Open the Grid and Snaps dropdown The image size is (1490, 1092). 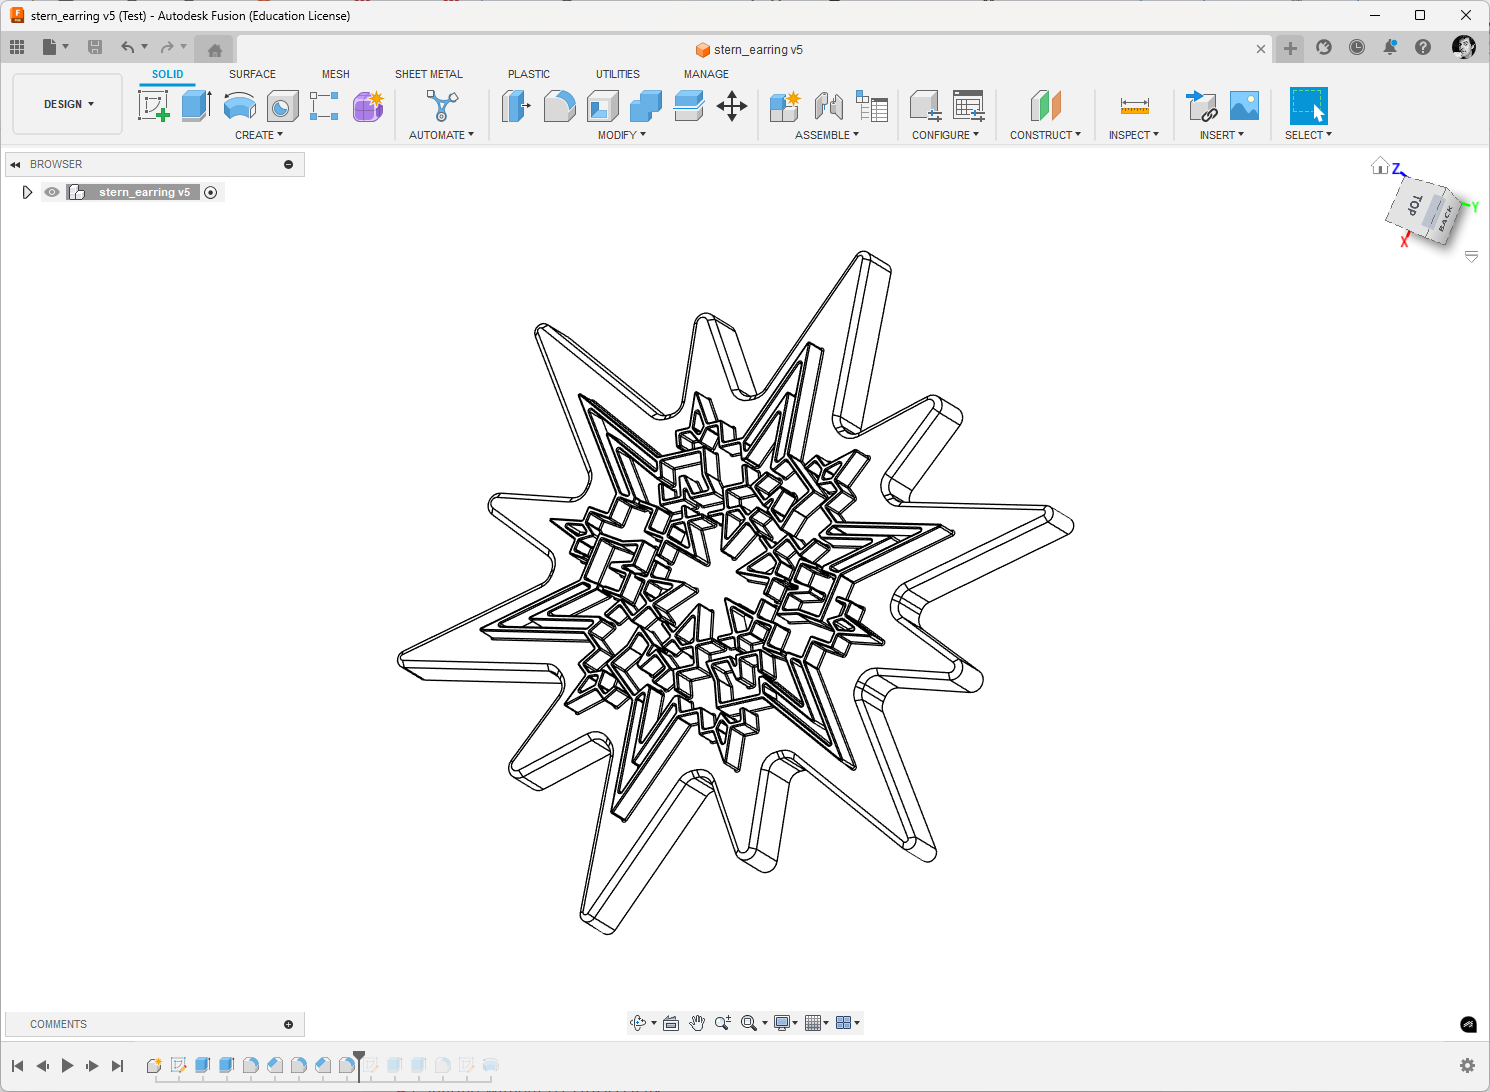click(x=817, y=1023)
